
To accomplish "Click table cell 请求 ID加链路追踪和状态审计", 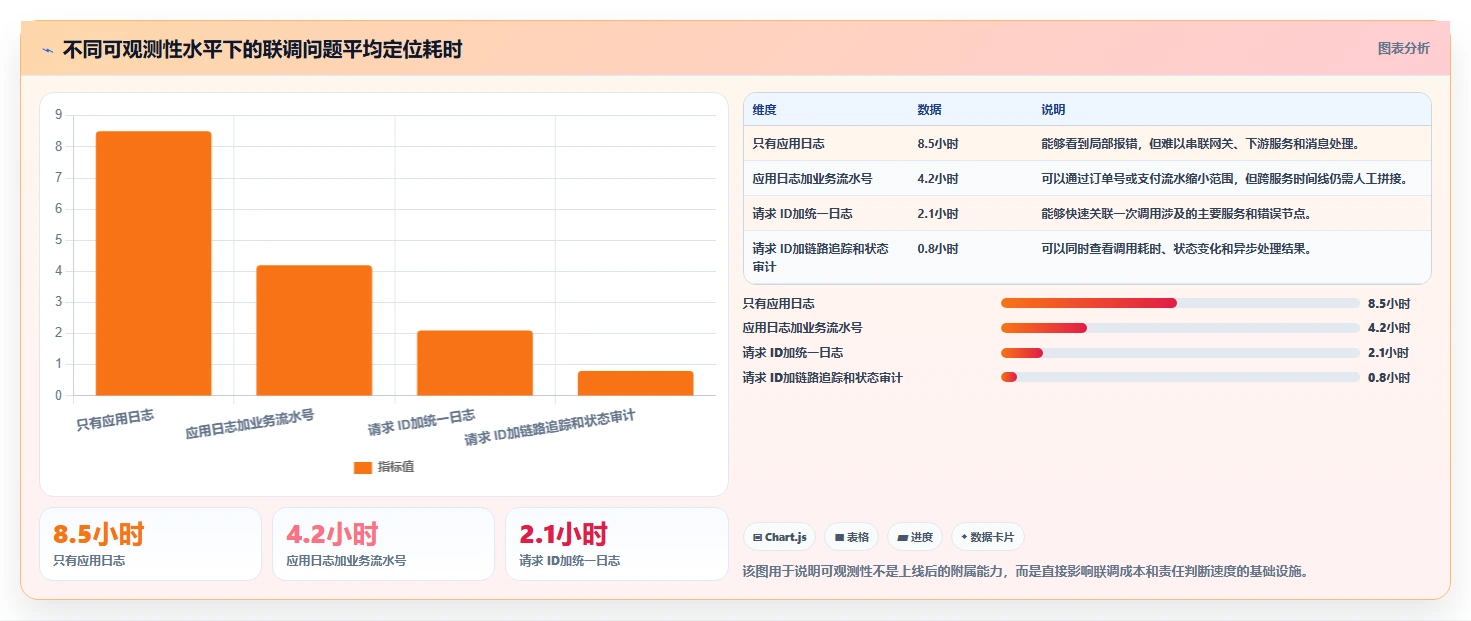I will coord(821,258).
